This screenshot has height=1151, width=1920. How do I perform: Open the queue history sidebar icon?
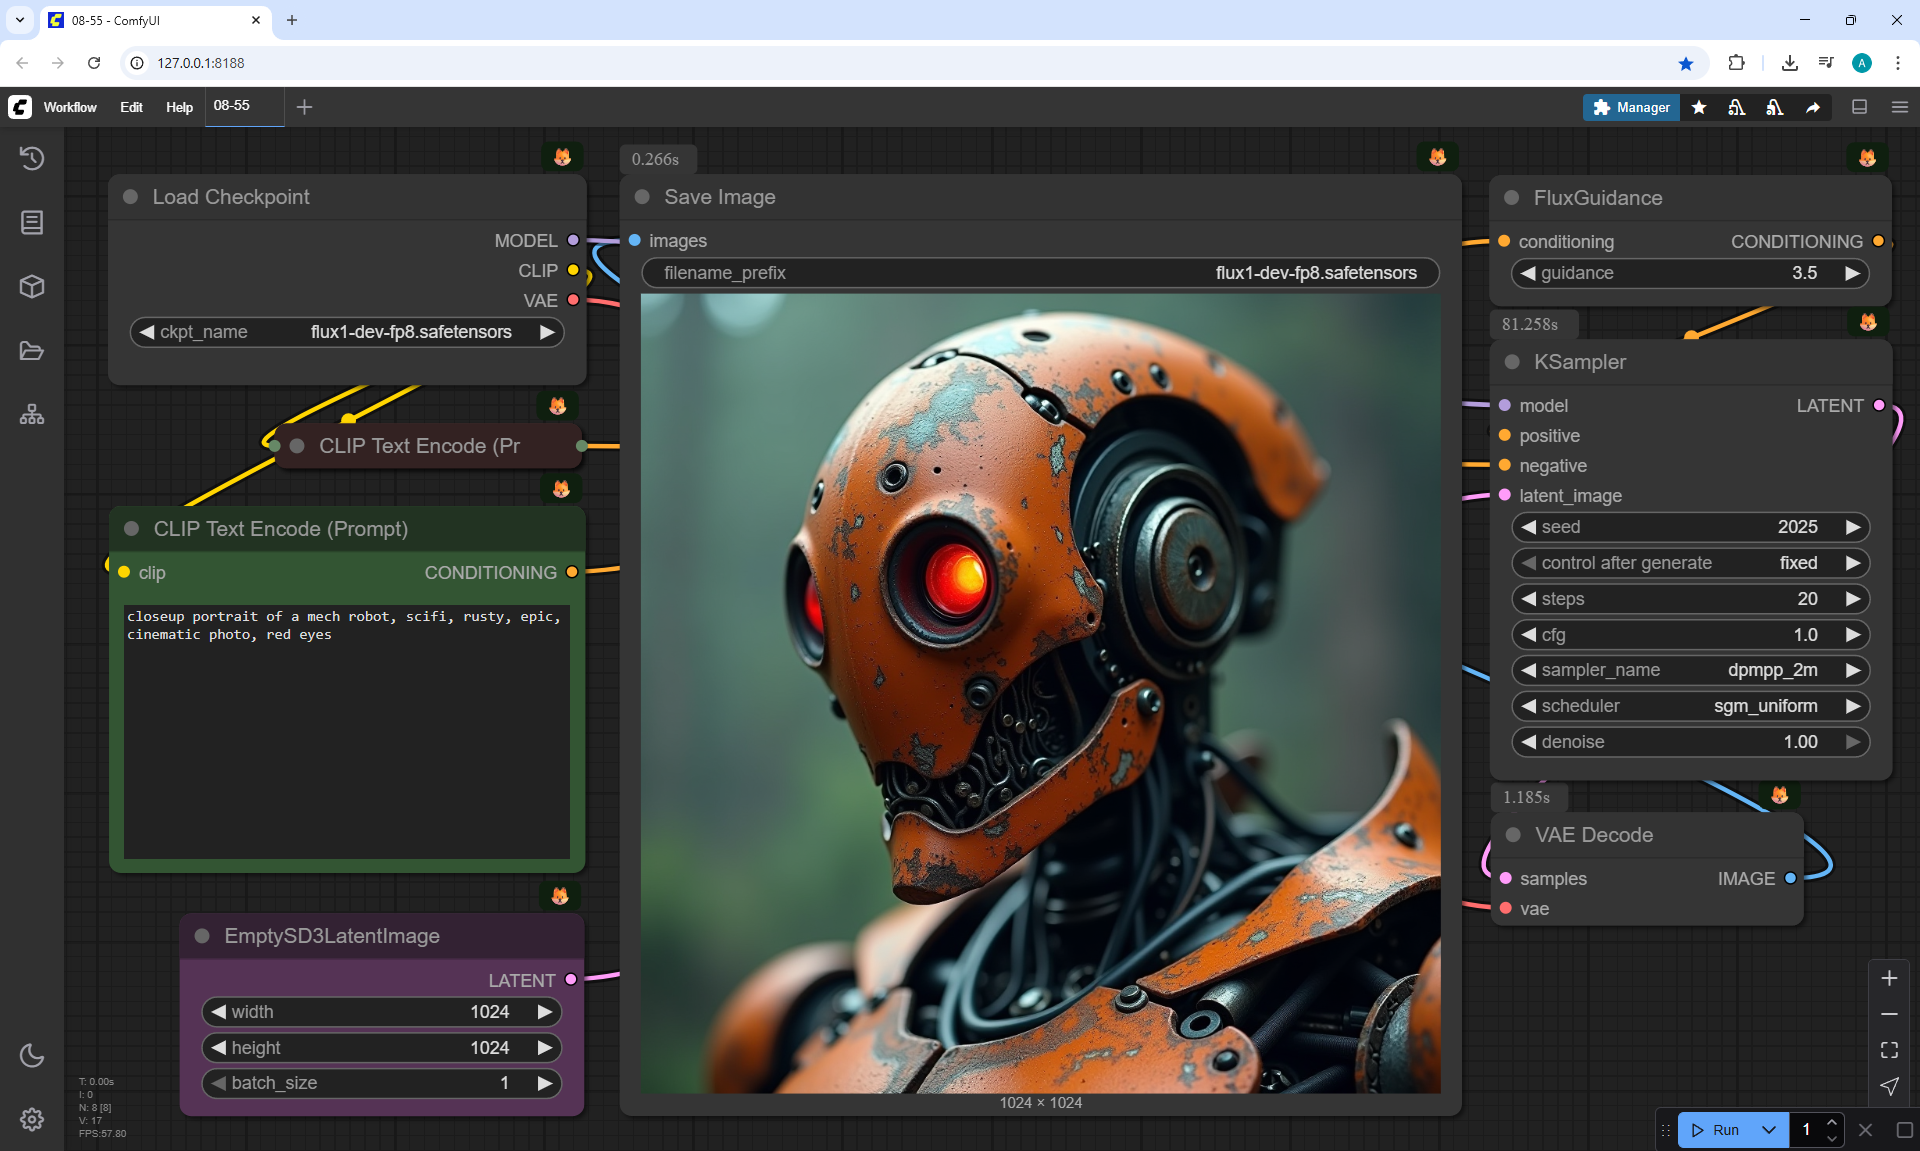point(32,158)
